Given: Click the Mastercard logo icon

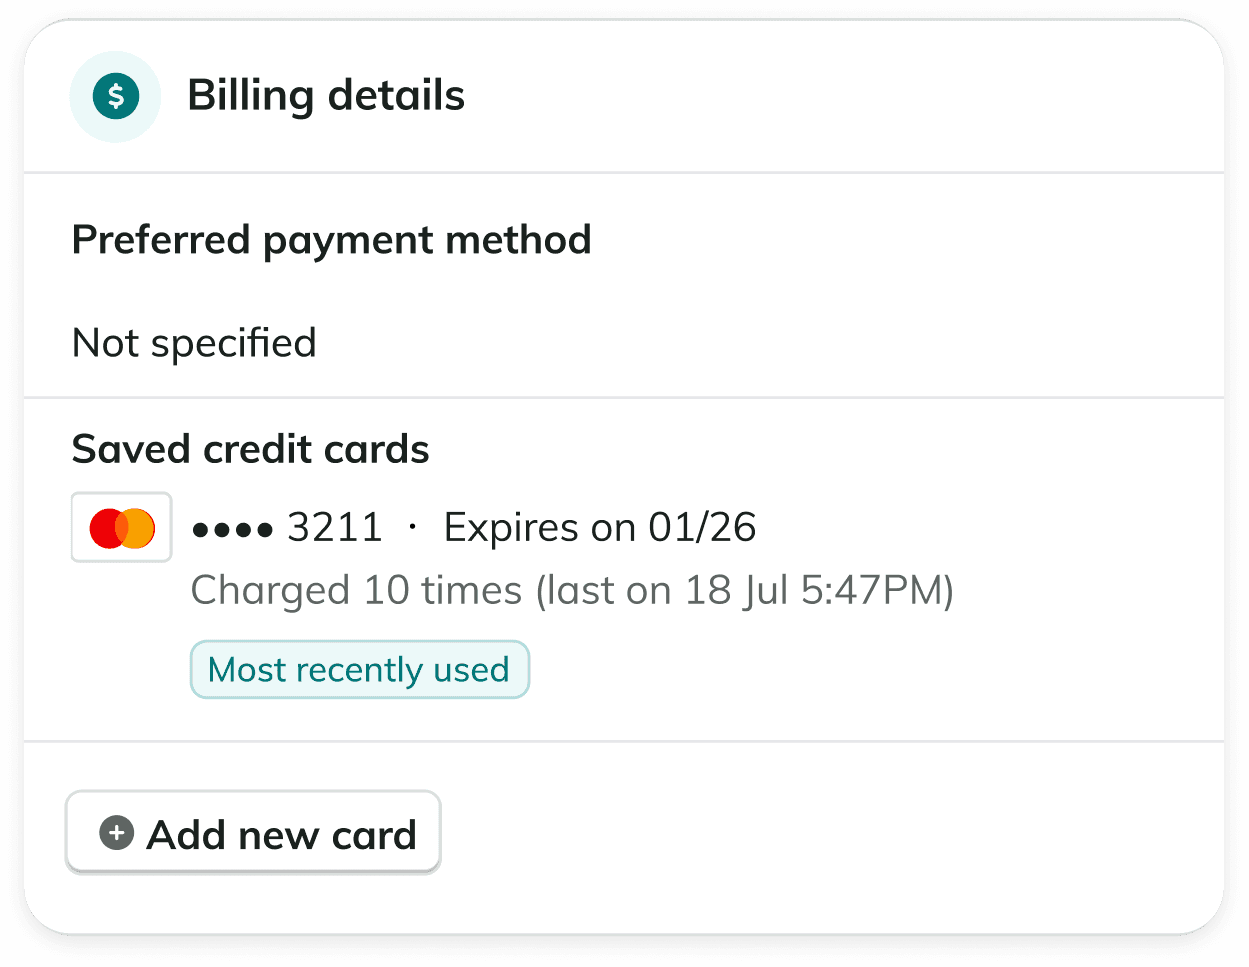Looking at the screenshot, I should (122, 528).
